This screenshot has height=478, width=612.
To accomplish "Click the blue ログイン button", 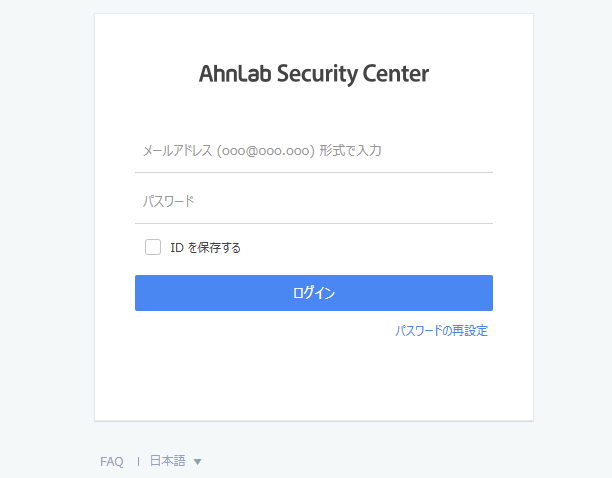I will pos(314,293).
